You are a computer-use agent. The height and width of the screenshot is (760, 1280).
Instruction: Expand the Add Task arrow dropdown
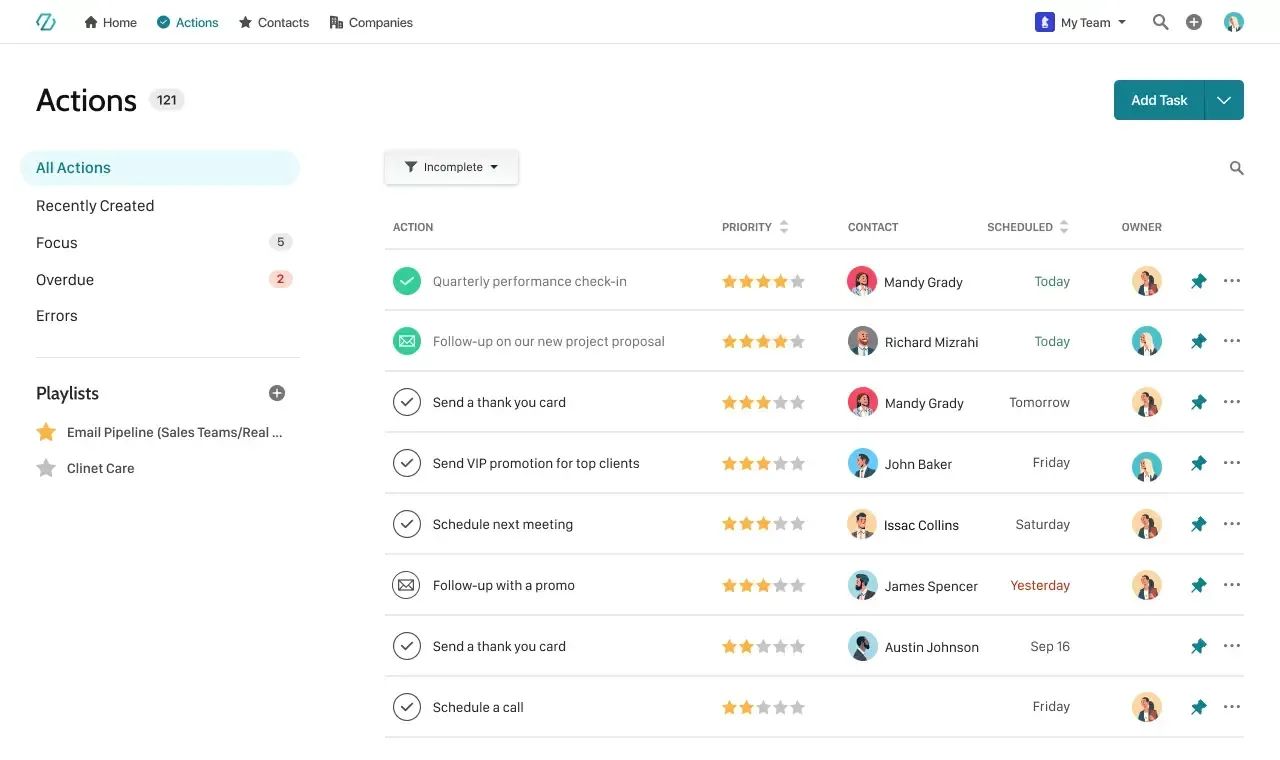click(1224, 100)
